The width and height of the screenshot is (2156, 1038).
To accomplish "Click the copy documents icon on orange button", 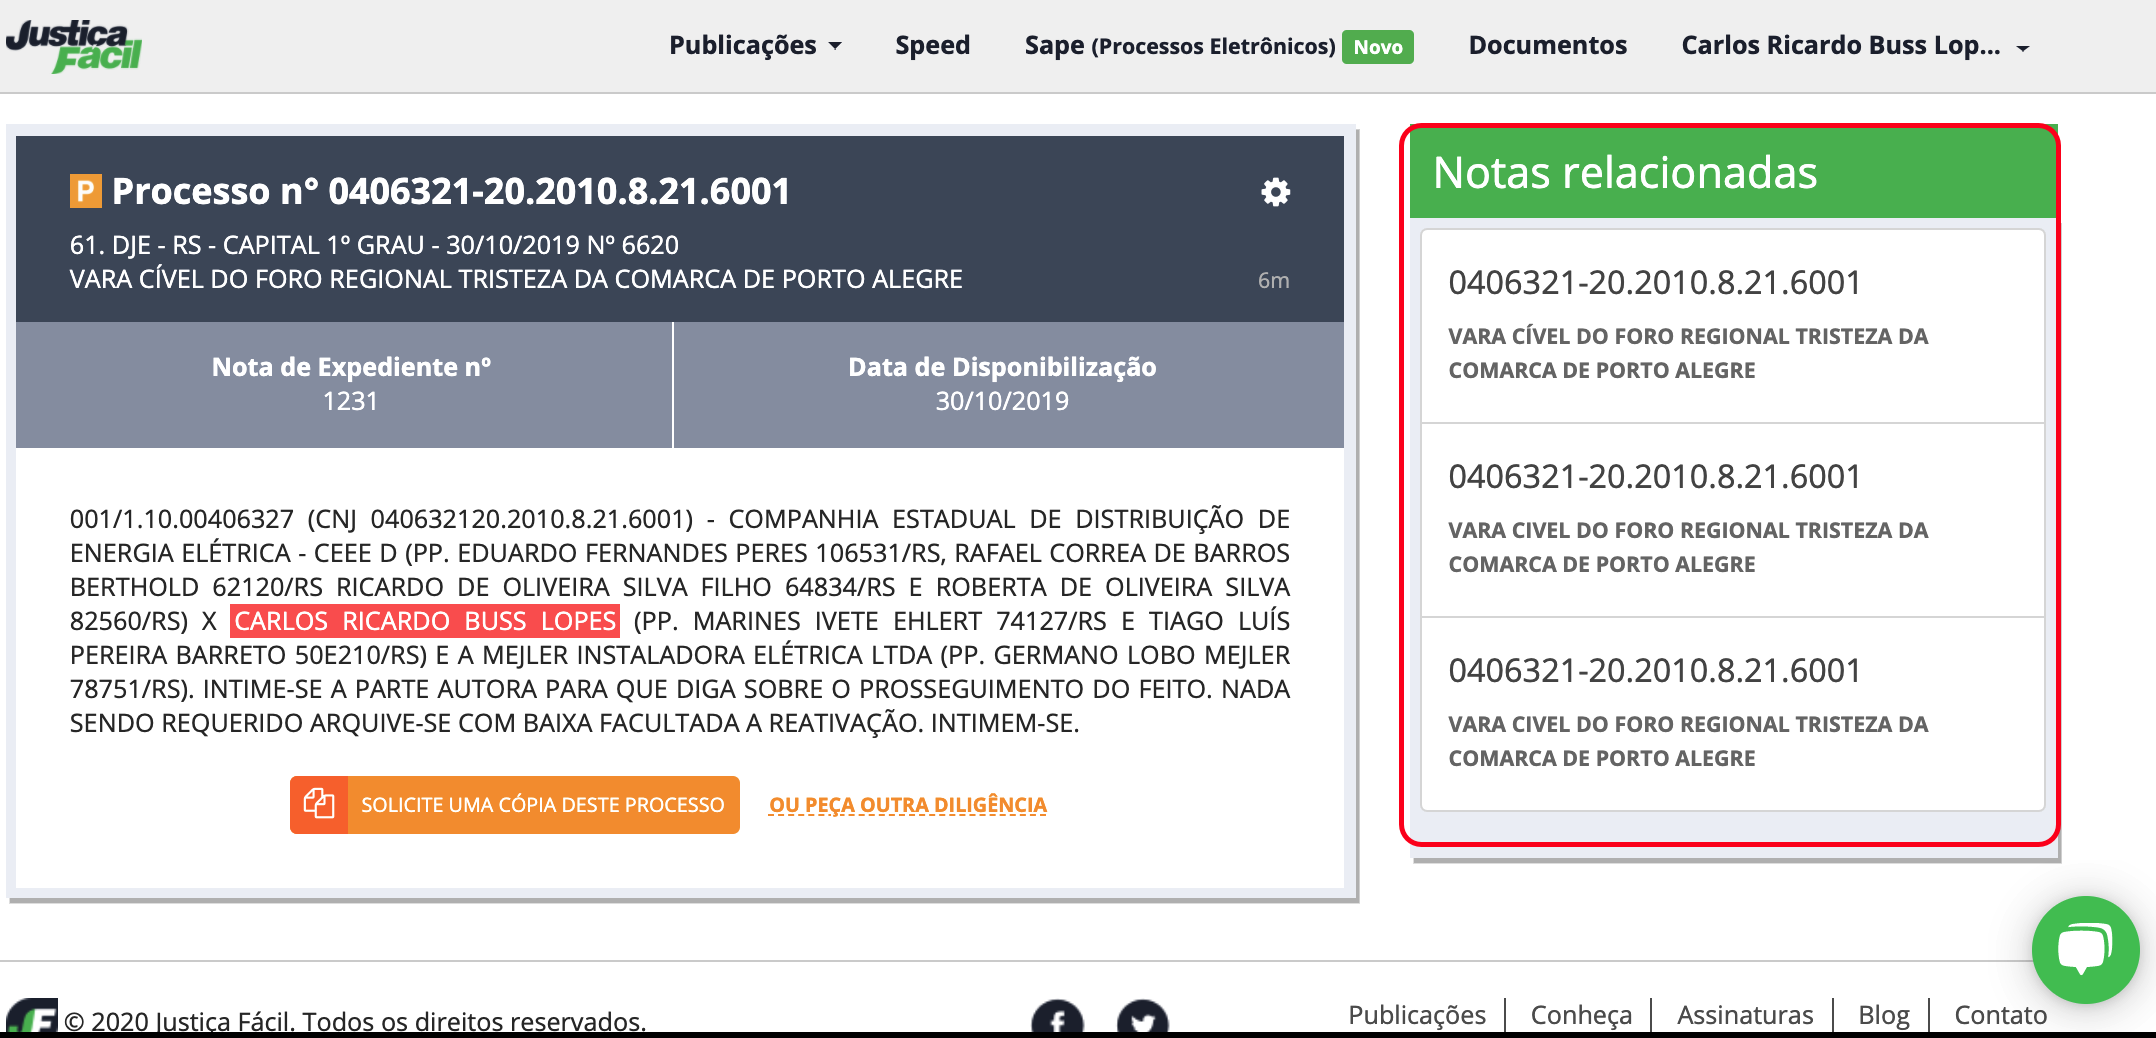I will coord(319,805).
